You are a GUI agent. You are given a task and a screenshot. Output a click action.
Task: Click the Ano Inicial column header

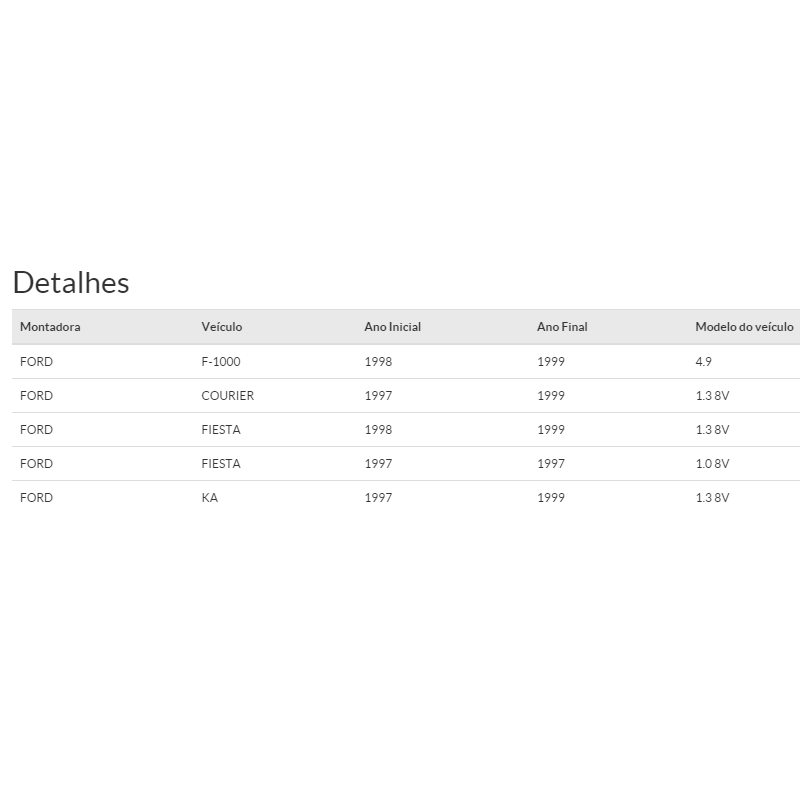(393, 327)
